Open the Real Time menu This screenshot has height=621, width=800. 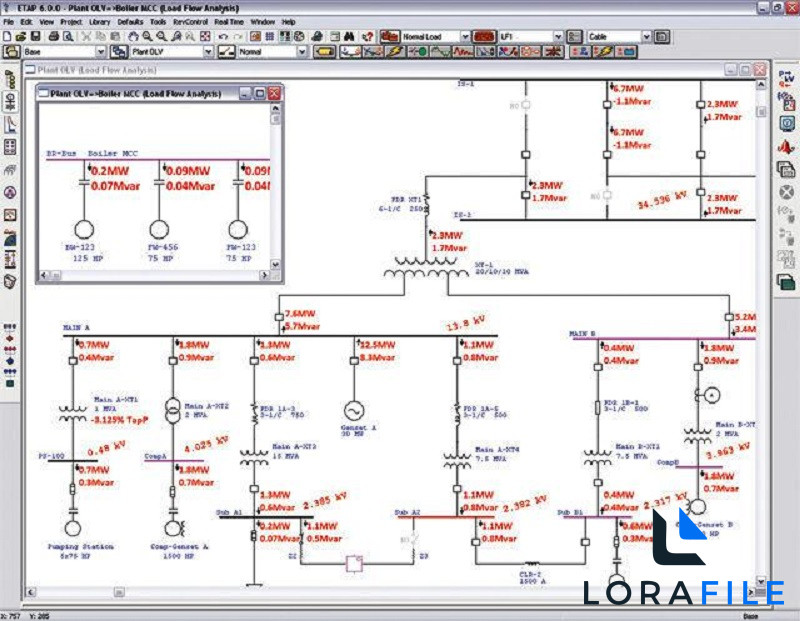pyautogui.click(x=229, y=22)
